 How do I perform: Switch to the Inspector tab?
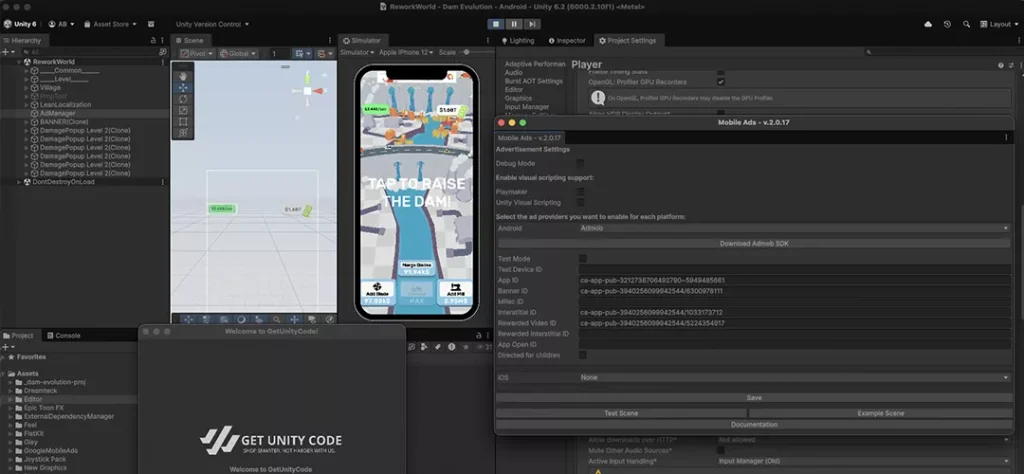coord(567,40)
